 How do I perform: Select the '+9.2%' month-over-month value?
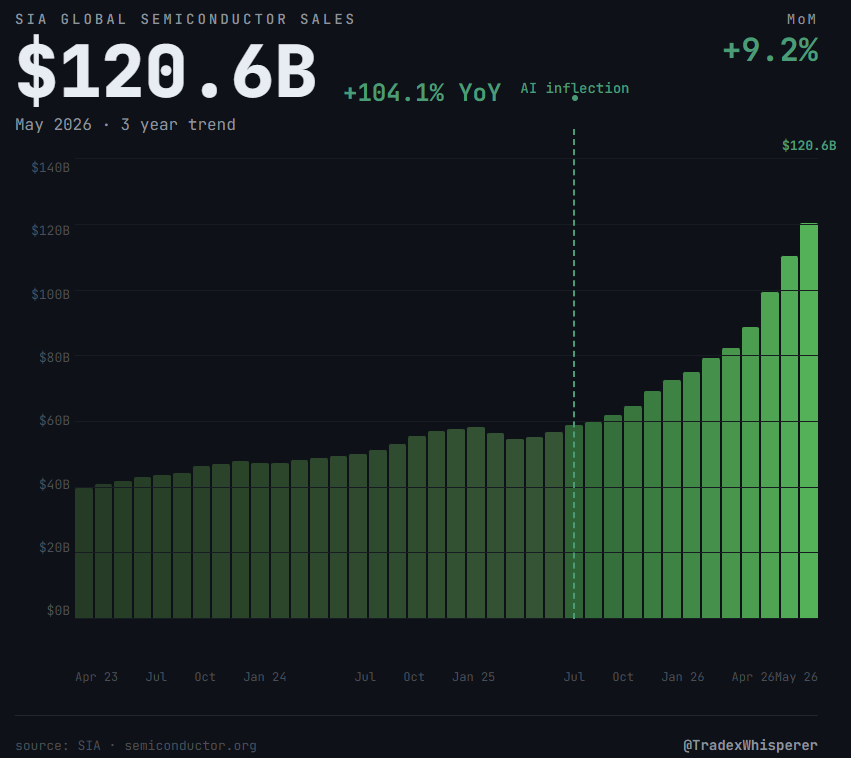(x=771, y=50)
